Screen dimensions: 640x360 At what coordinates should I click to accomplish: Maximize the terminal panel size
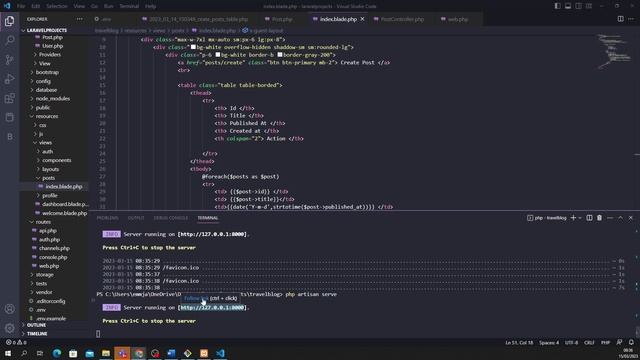(620, 218)
